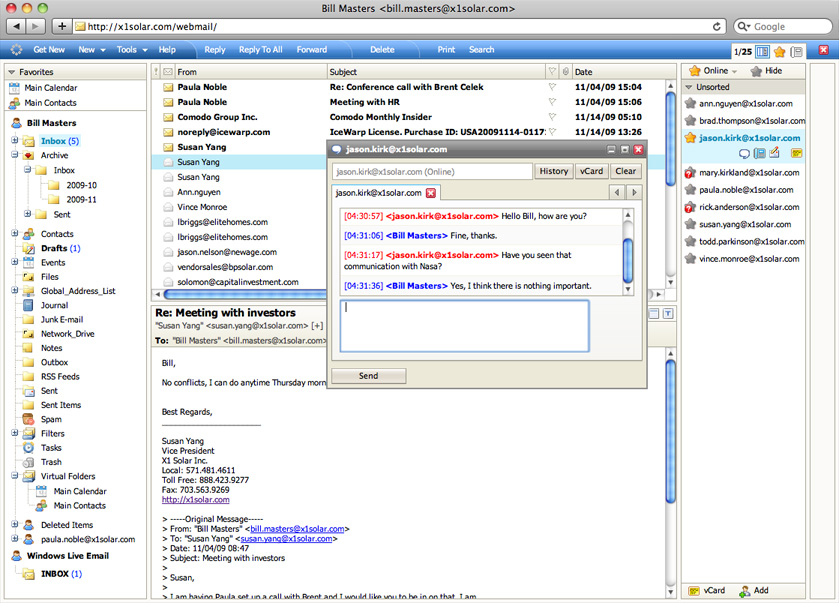The height and width of the screenshot is (603, 839).
Task: Toggle Hide offline contacts
Action: 765,71
